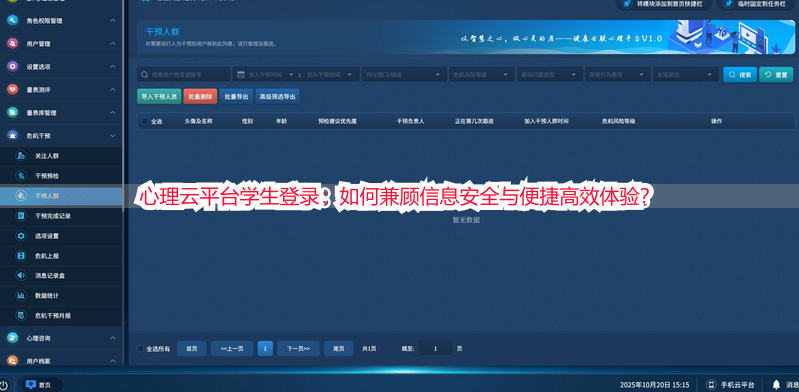The height and width of the screenshot is (392, 799).
Task: Click the 批量导出 button
Action: (x=236, y=96)
